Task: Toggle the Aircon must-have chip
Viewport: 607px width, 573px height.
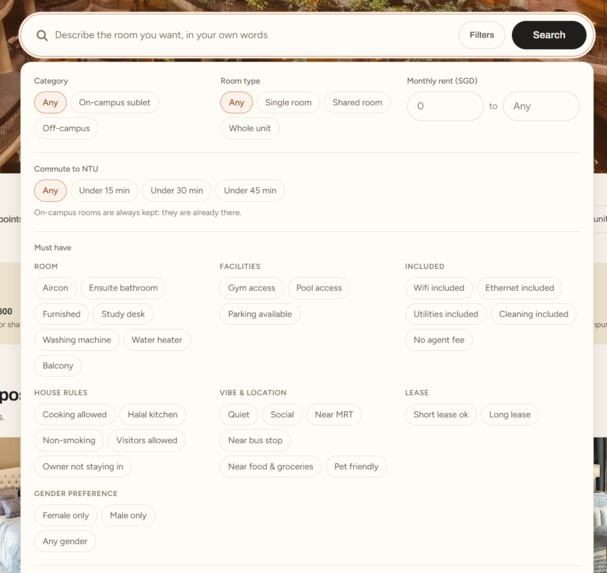Action: [x=55, y=288]
